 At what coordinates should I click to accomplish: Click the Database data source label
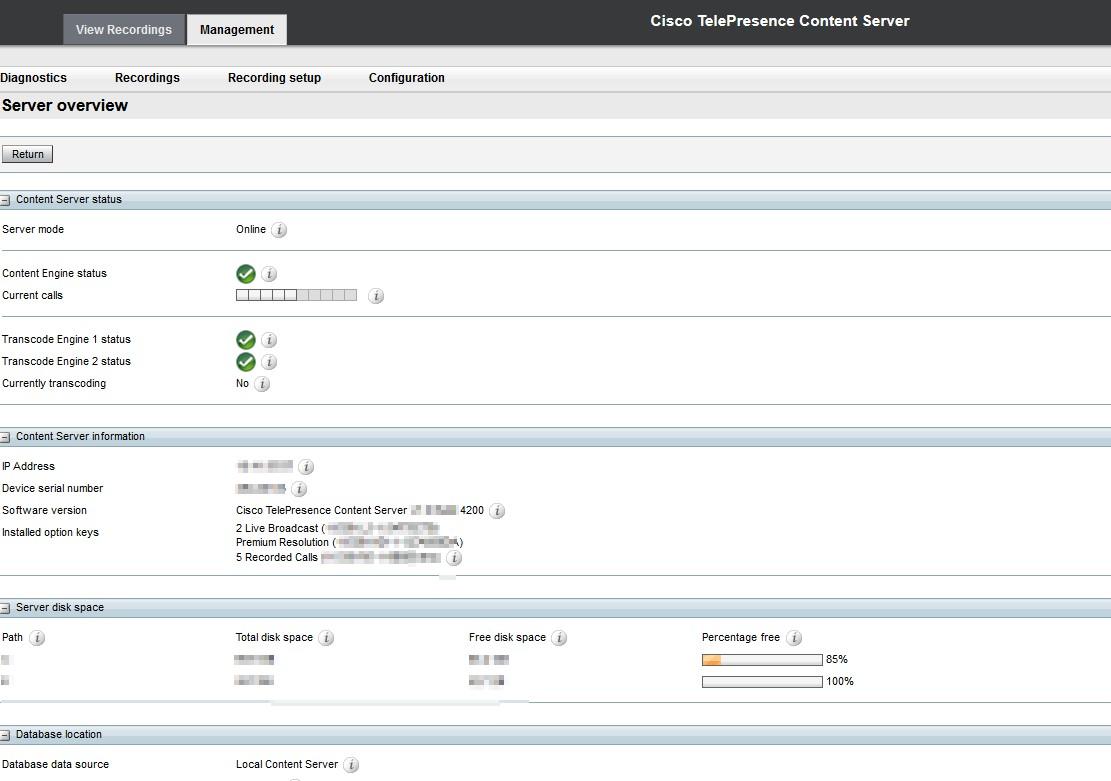click(55, 765)
